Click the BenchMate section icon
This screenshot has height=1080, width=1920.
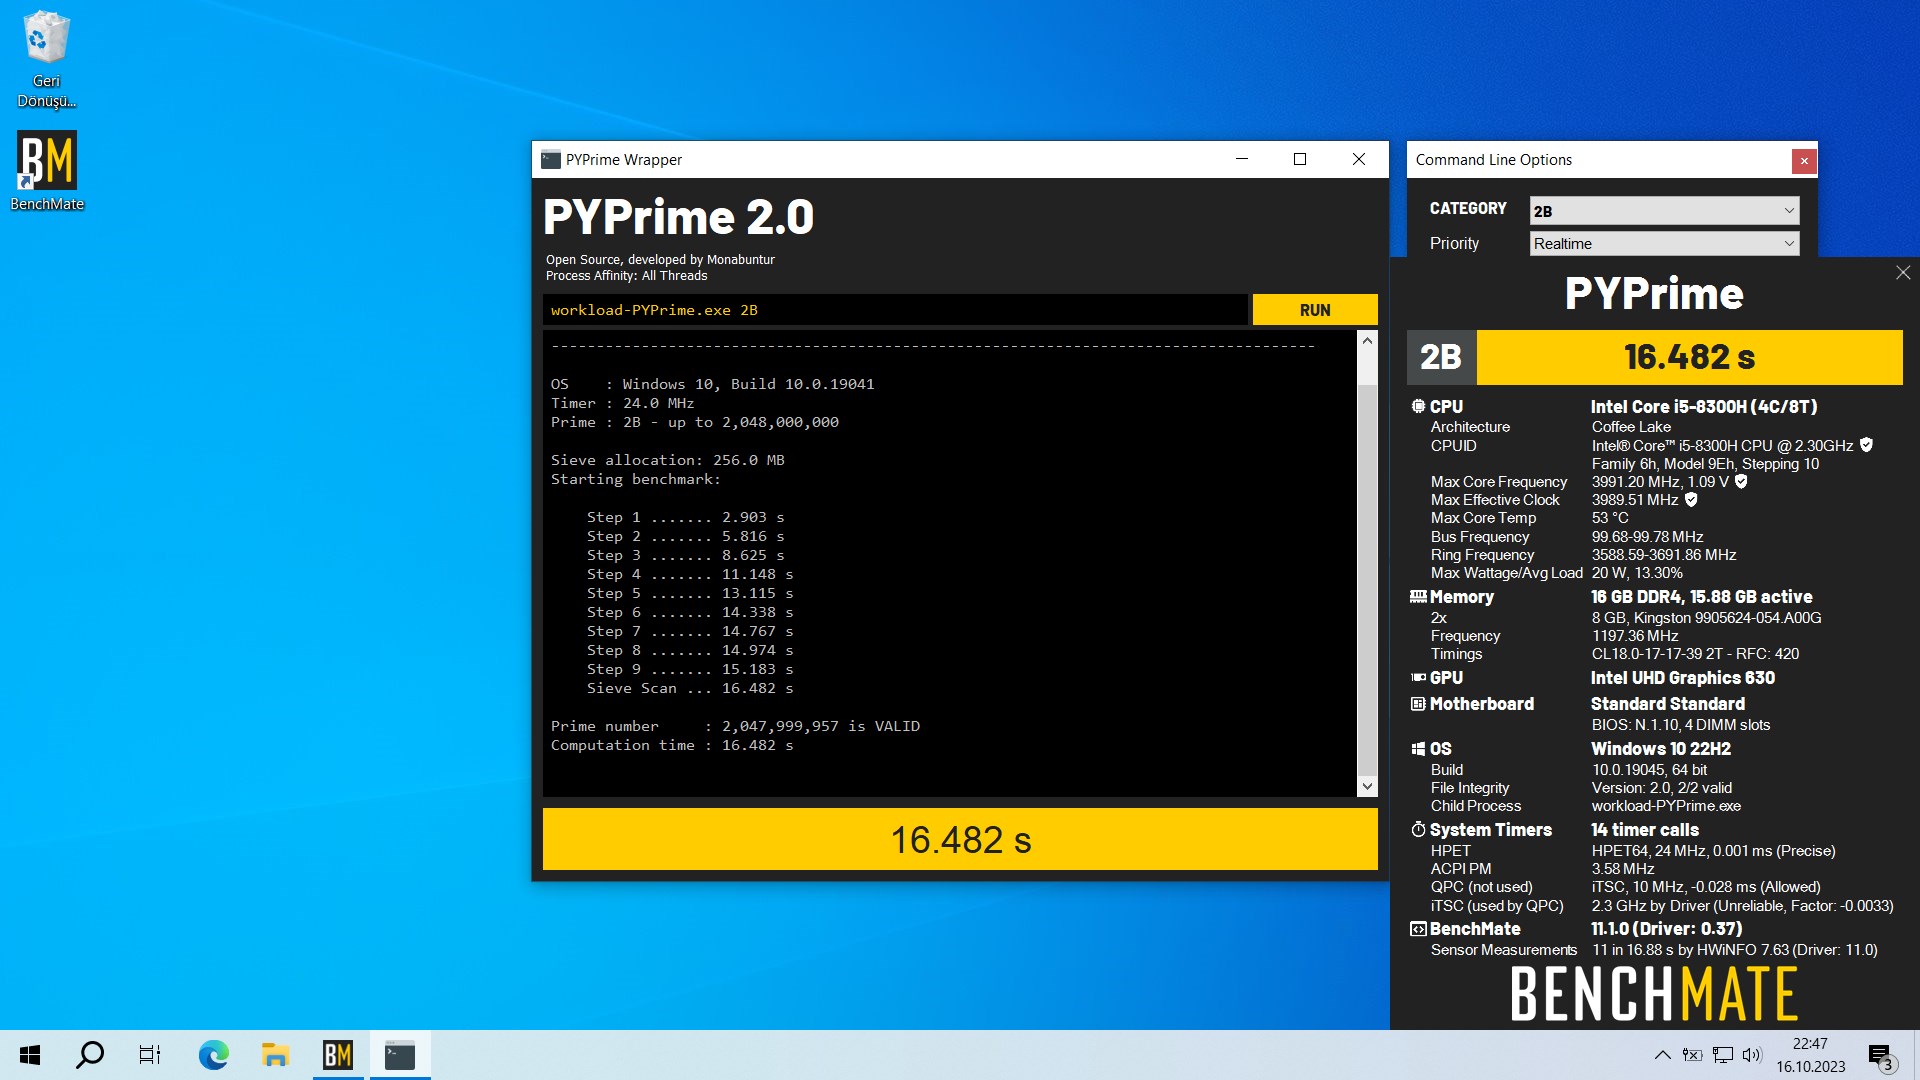(1418, 929)
